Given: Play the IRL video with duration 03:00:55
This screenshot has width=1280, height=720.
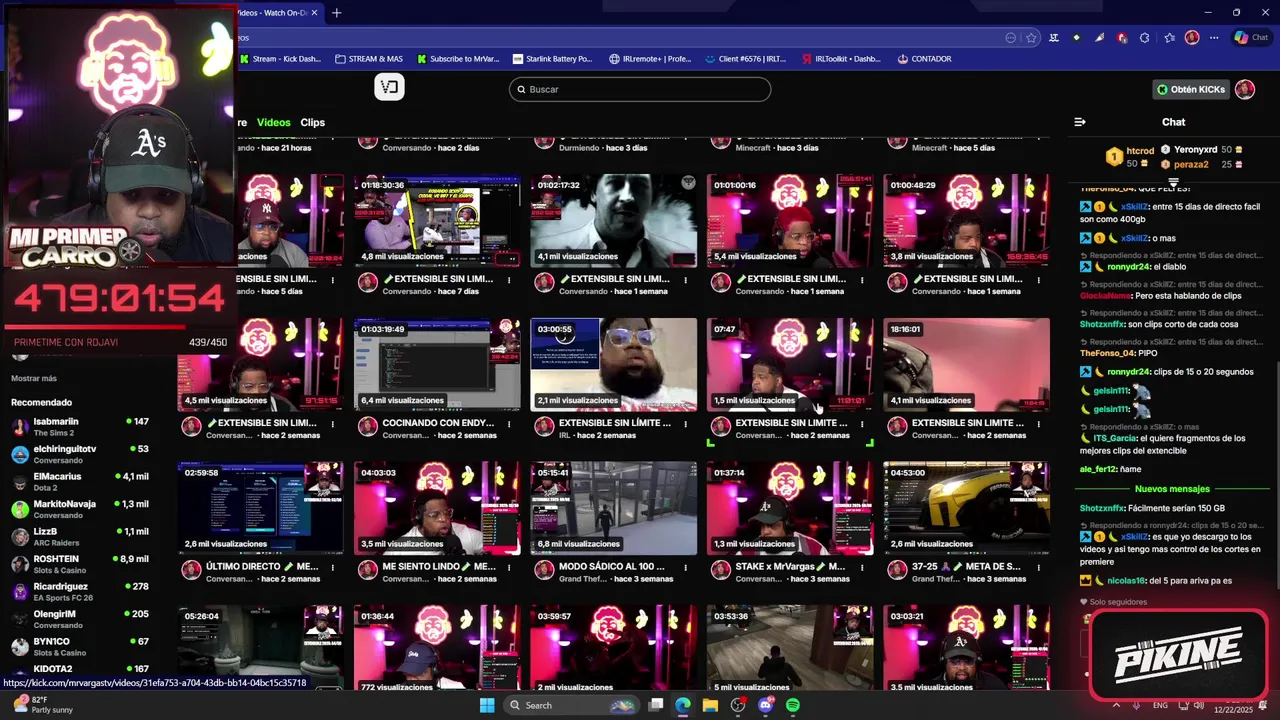Looking at the screenshot, I should click(614, 365).
